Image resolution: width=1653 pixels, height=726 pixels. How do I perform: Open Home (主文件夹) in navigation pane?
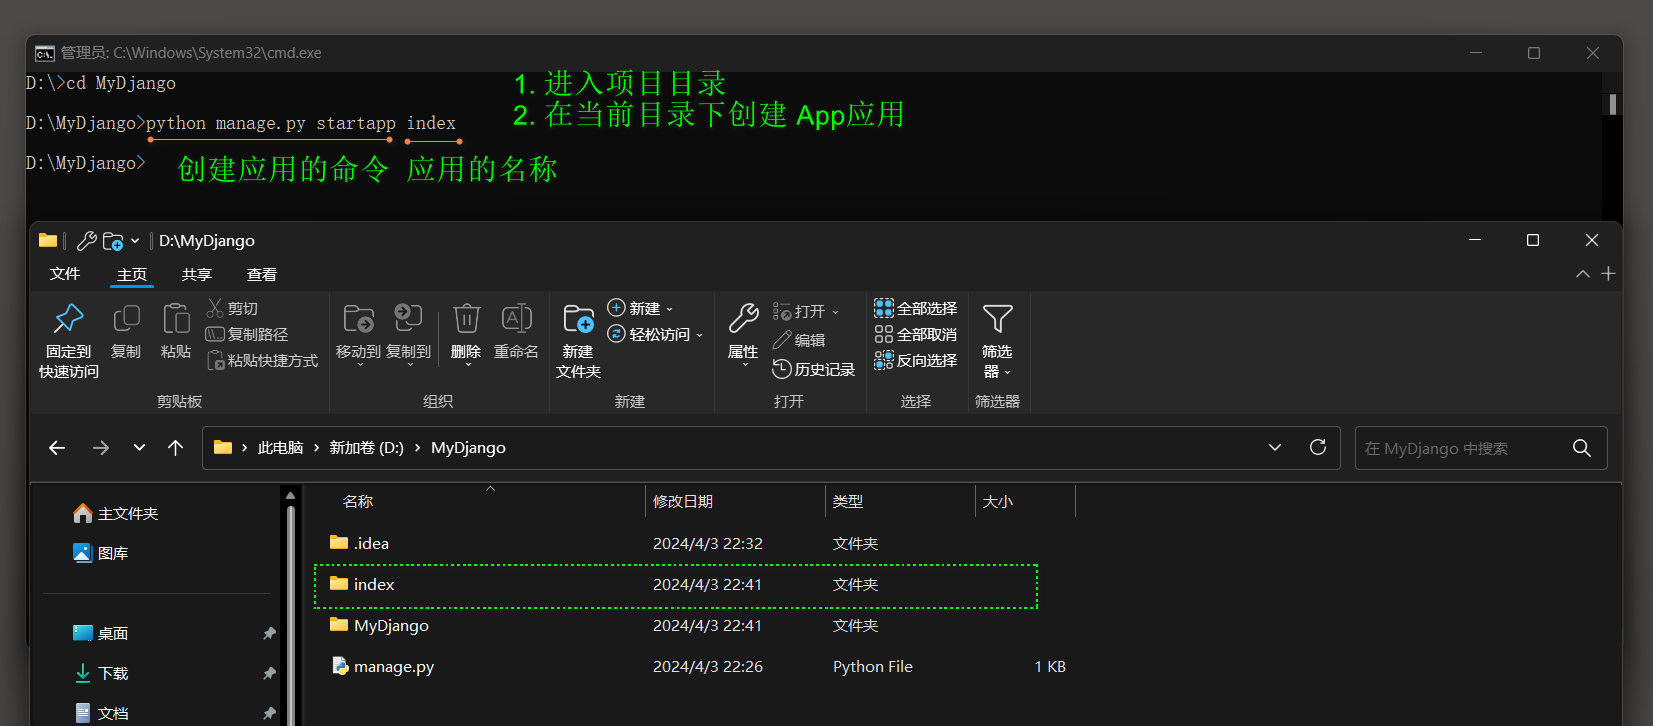click(x=116, y=514)
